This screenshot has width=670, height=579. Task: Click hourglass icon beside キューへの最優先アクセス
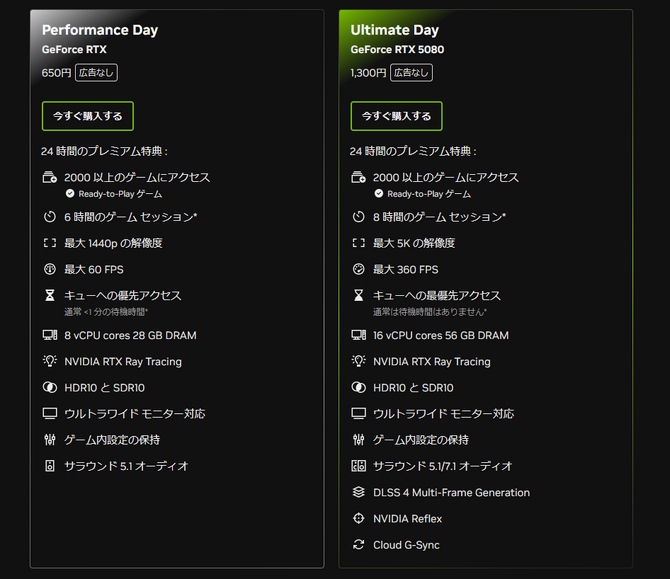click(x=359, y=295)
